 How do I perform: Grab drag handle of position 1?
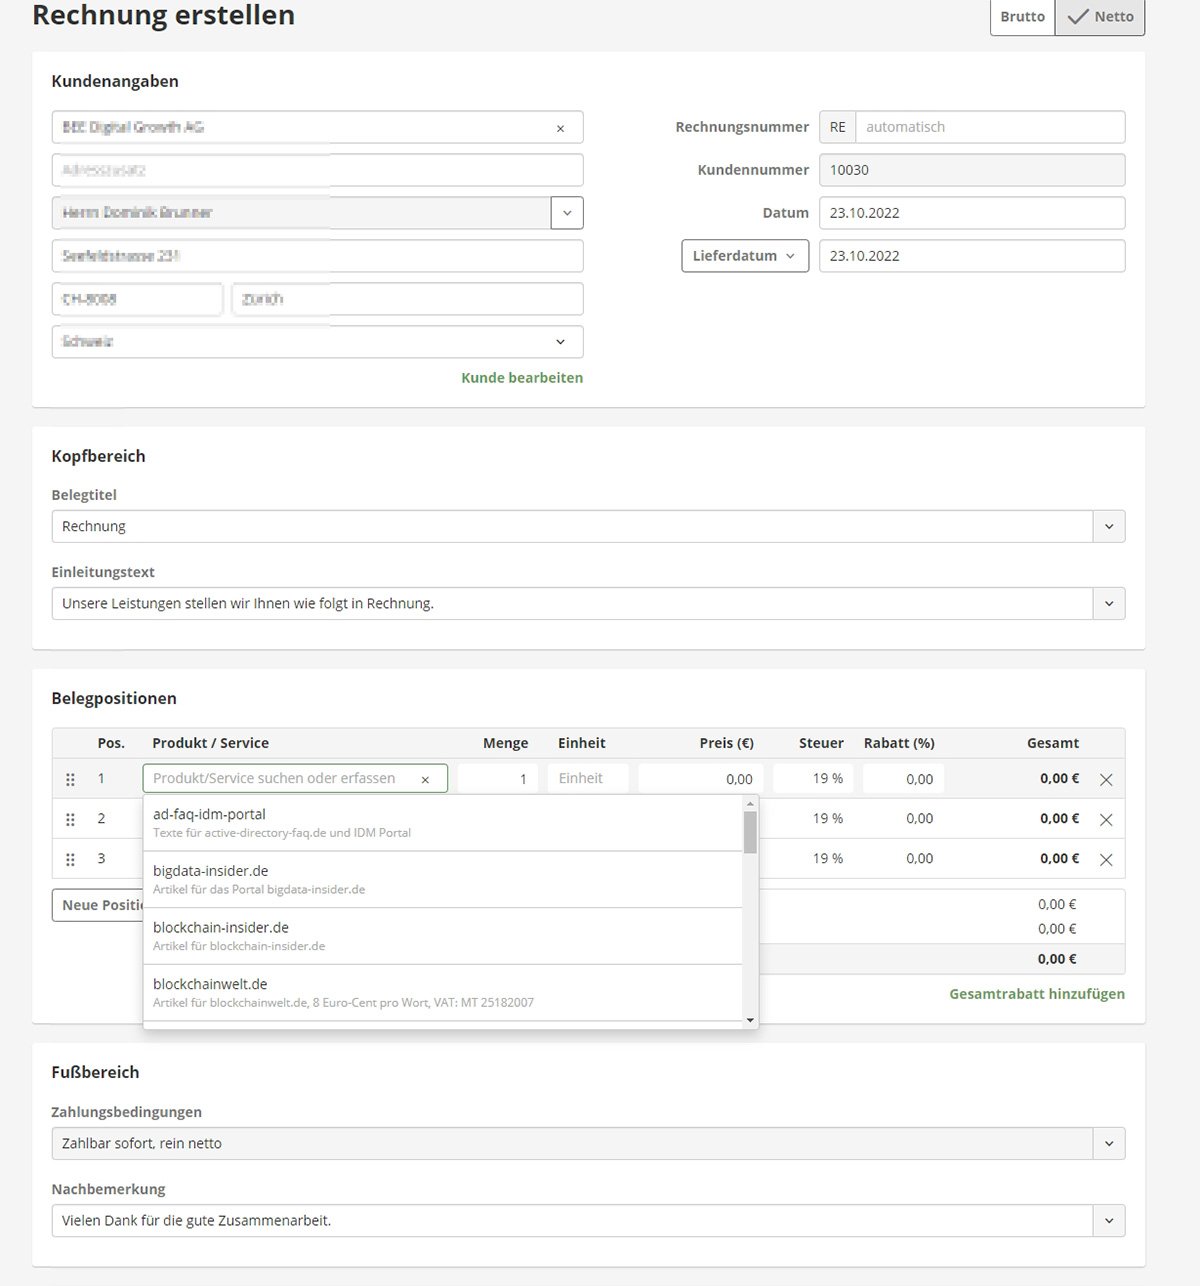(x=70, y=780)
